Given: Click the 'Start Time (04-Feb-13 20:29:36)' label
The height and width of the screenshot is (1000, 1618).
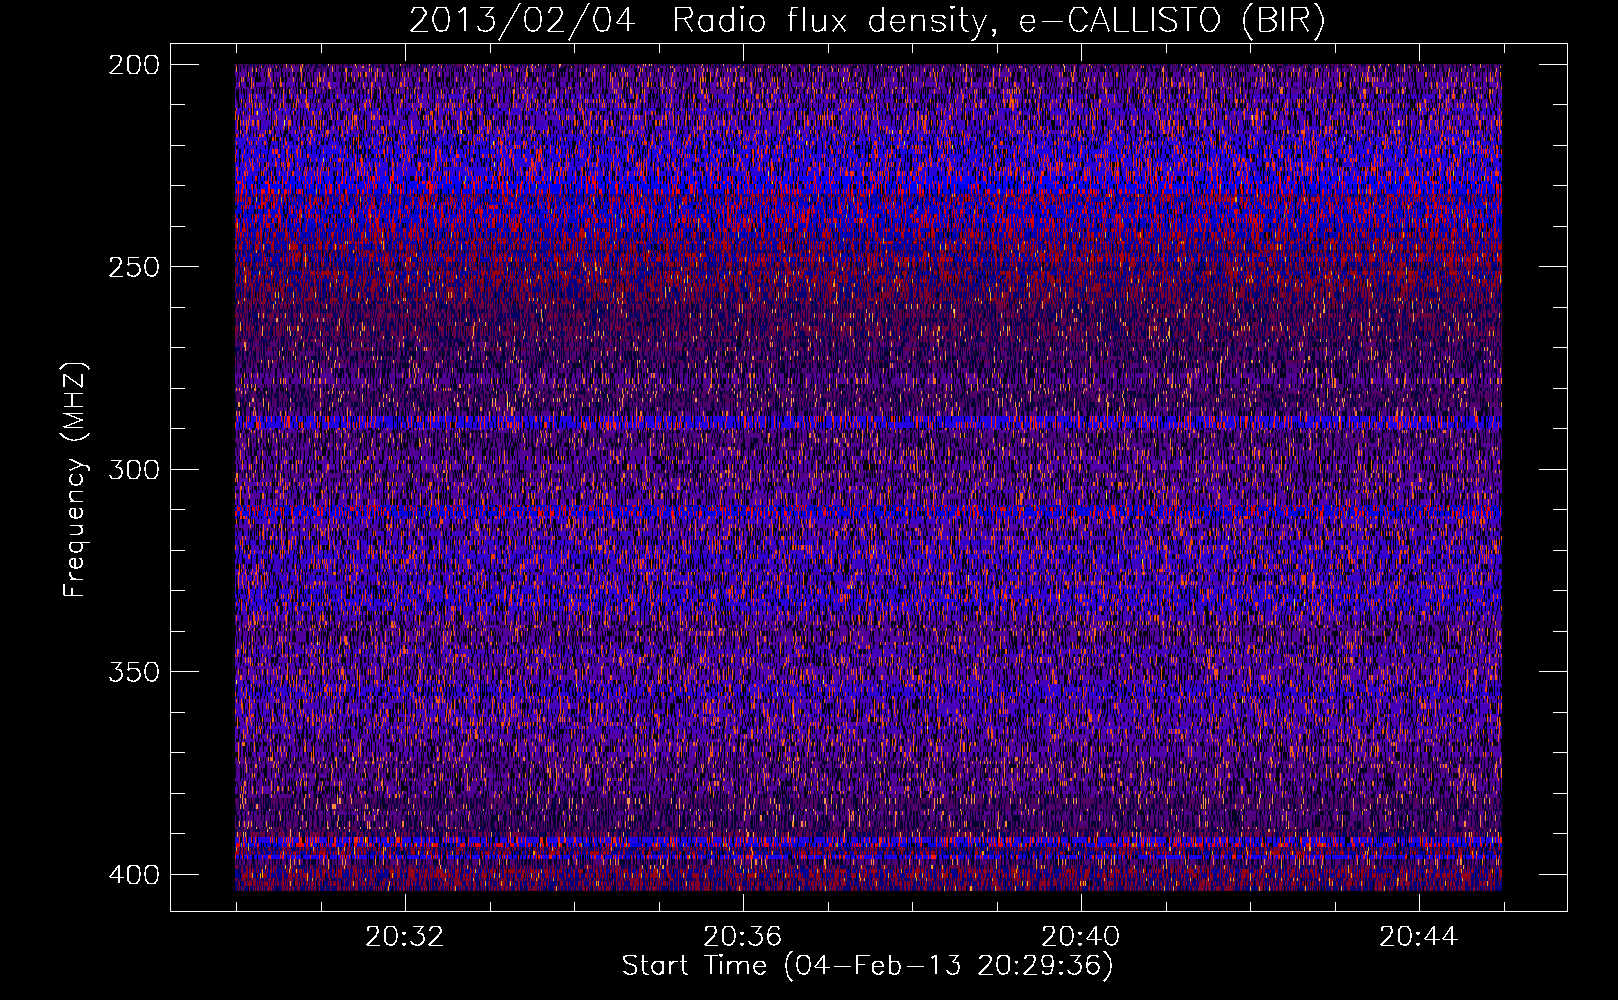Looking at the screenshot, I should point(867,966).
